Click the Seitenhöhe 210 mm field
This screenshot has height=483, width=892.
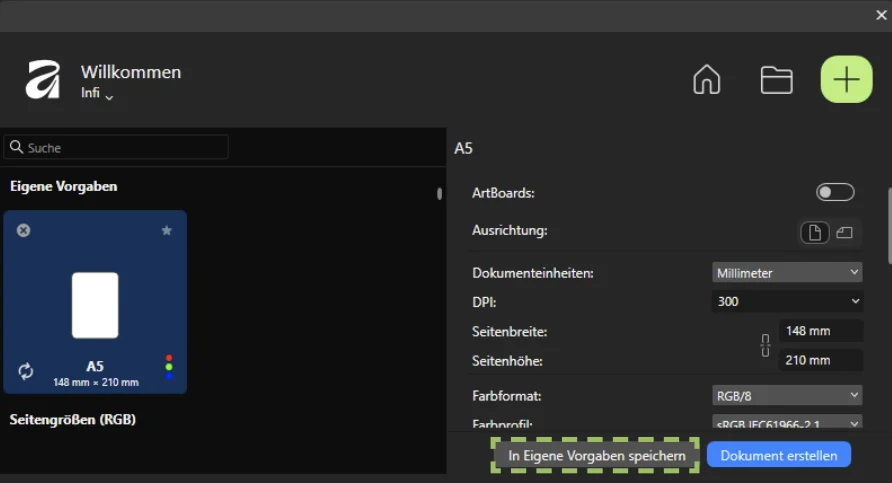coord(820,360)
